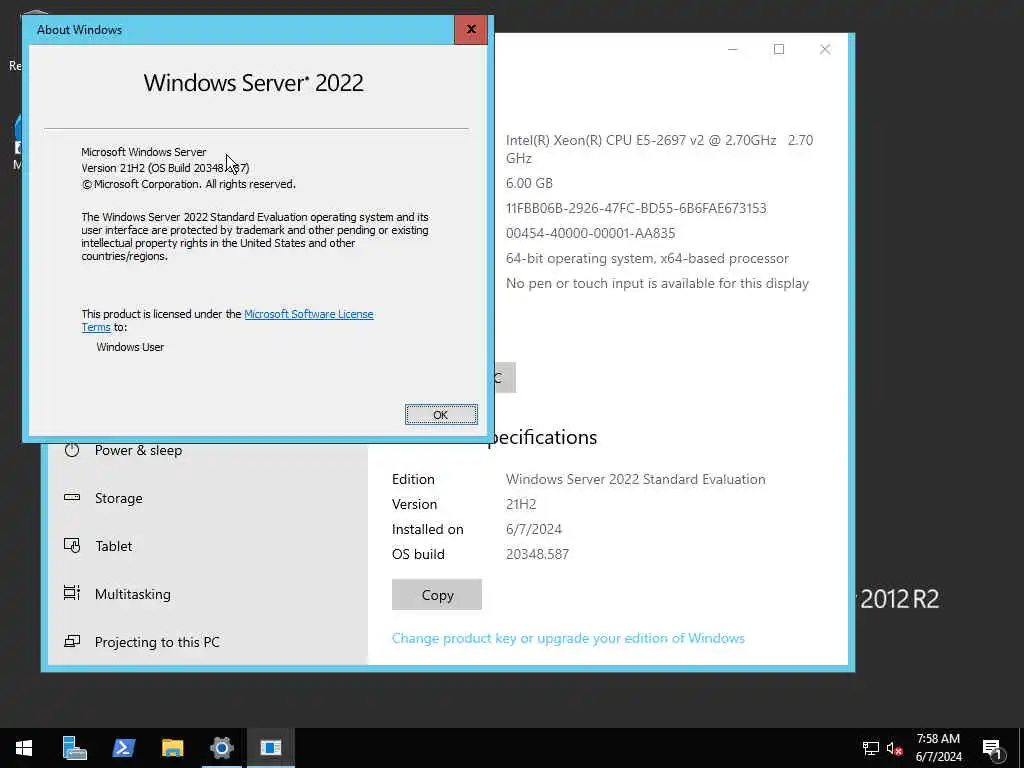The width and height of the screenshot is (1024, 768).
Task: Click the Tablet icon in sidebar
Action: pos(72,545)
